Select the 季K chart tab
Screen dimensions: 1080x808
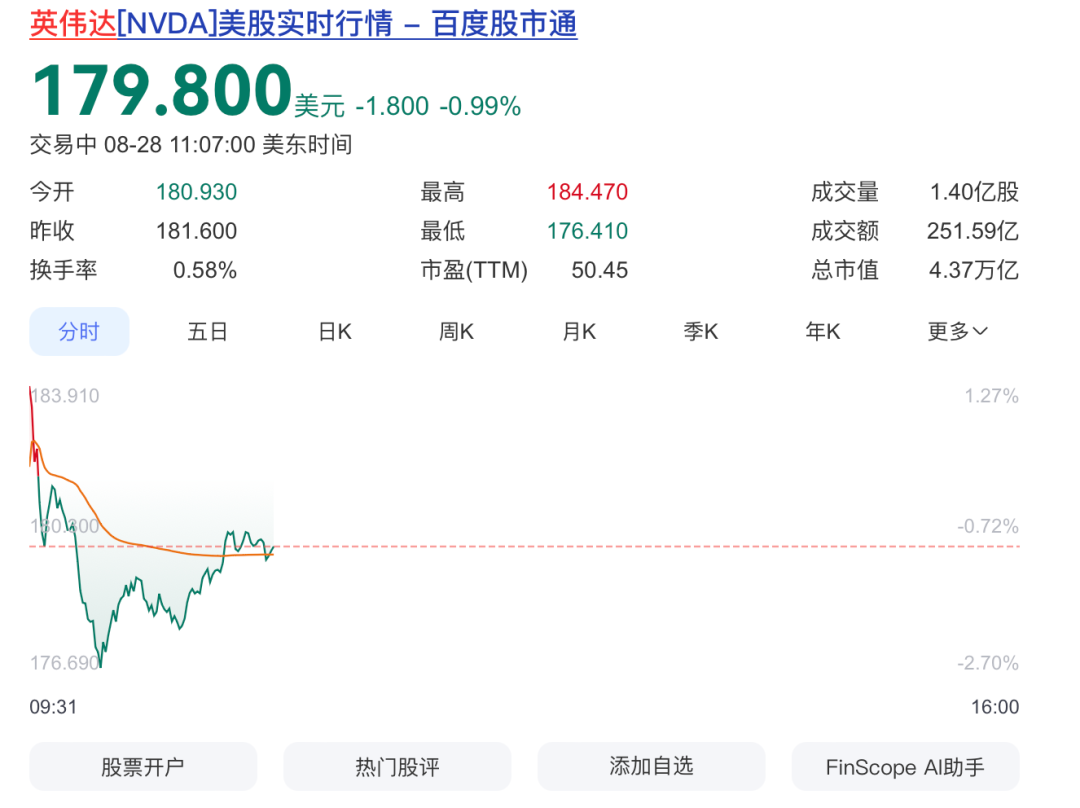pyautogui.click(x=700, y=332)
